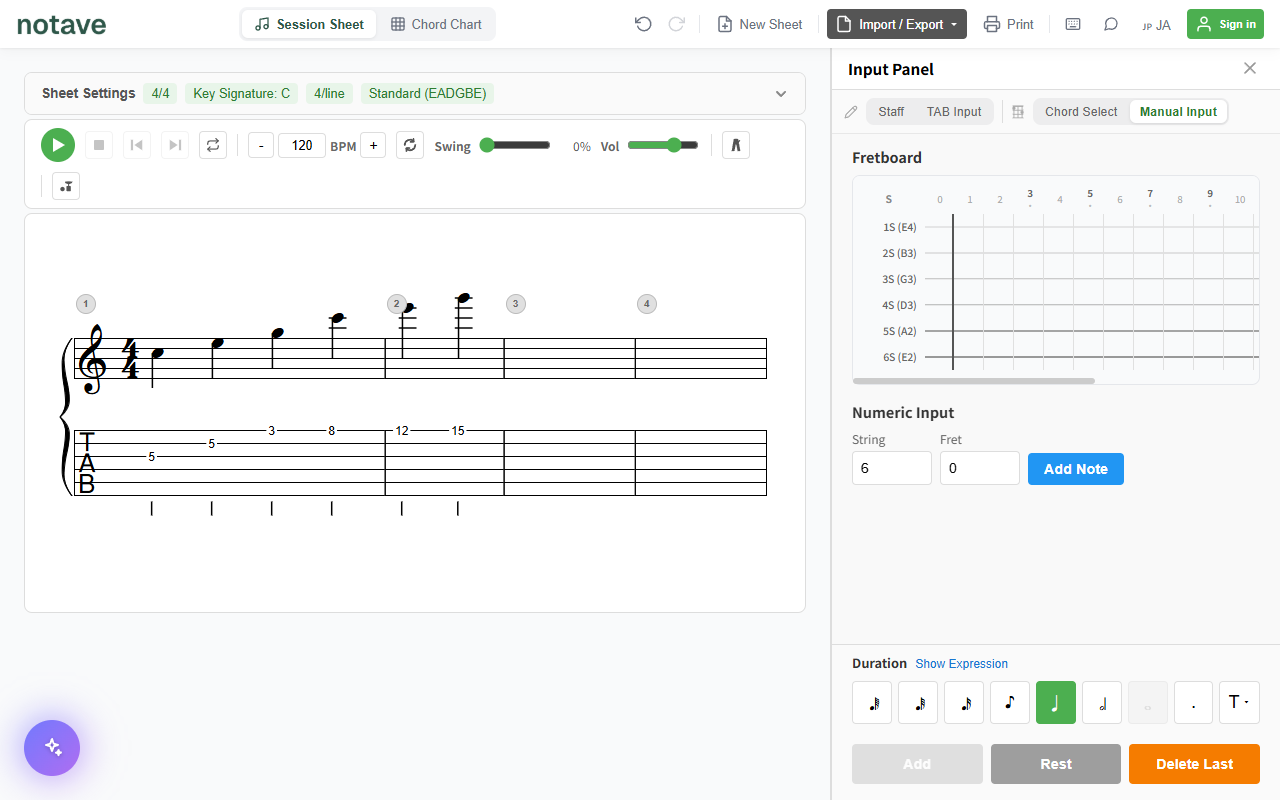Select the TAB Input tab
Screen dimensions: 1280x800
tap(954, 112)
